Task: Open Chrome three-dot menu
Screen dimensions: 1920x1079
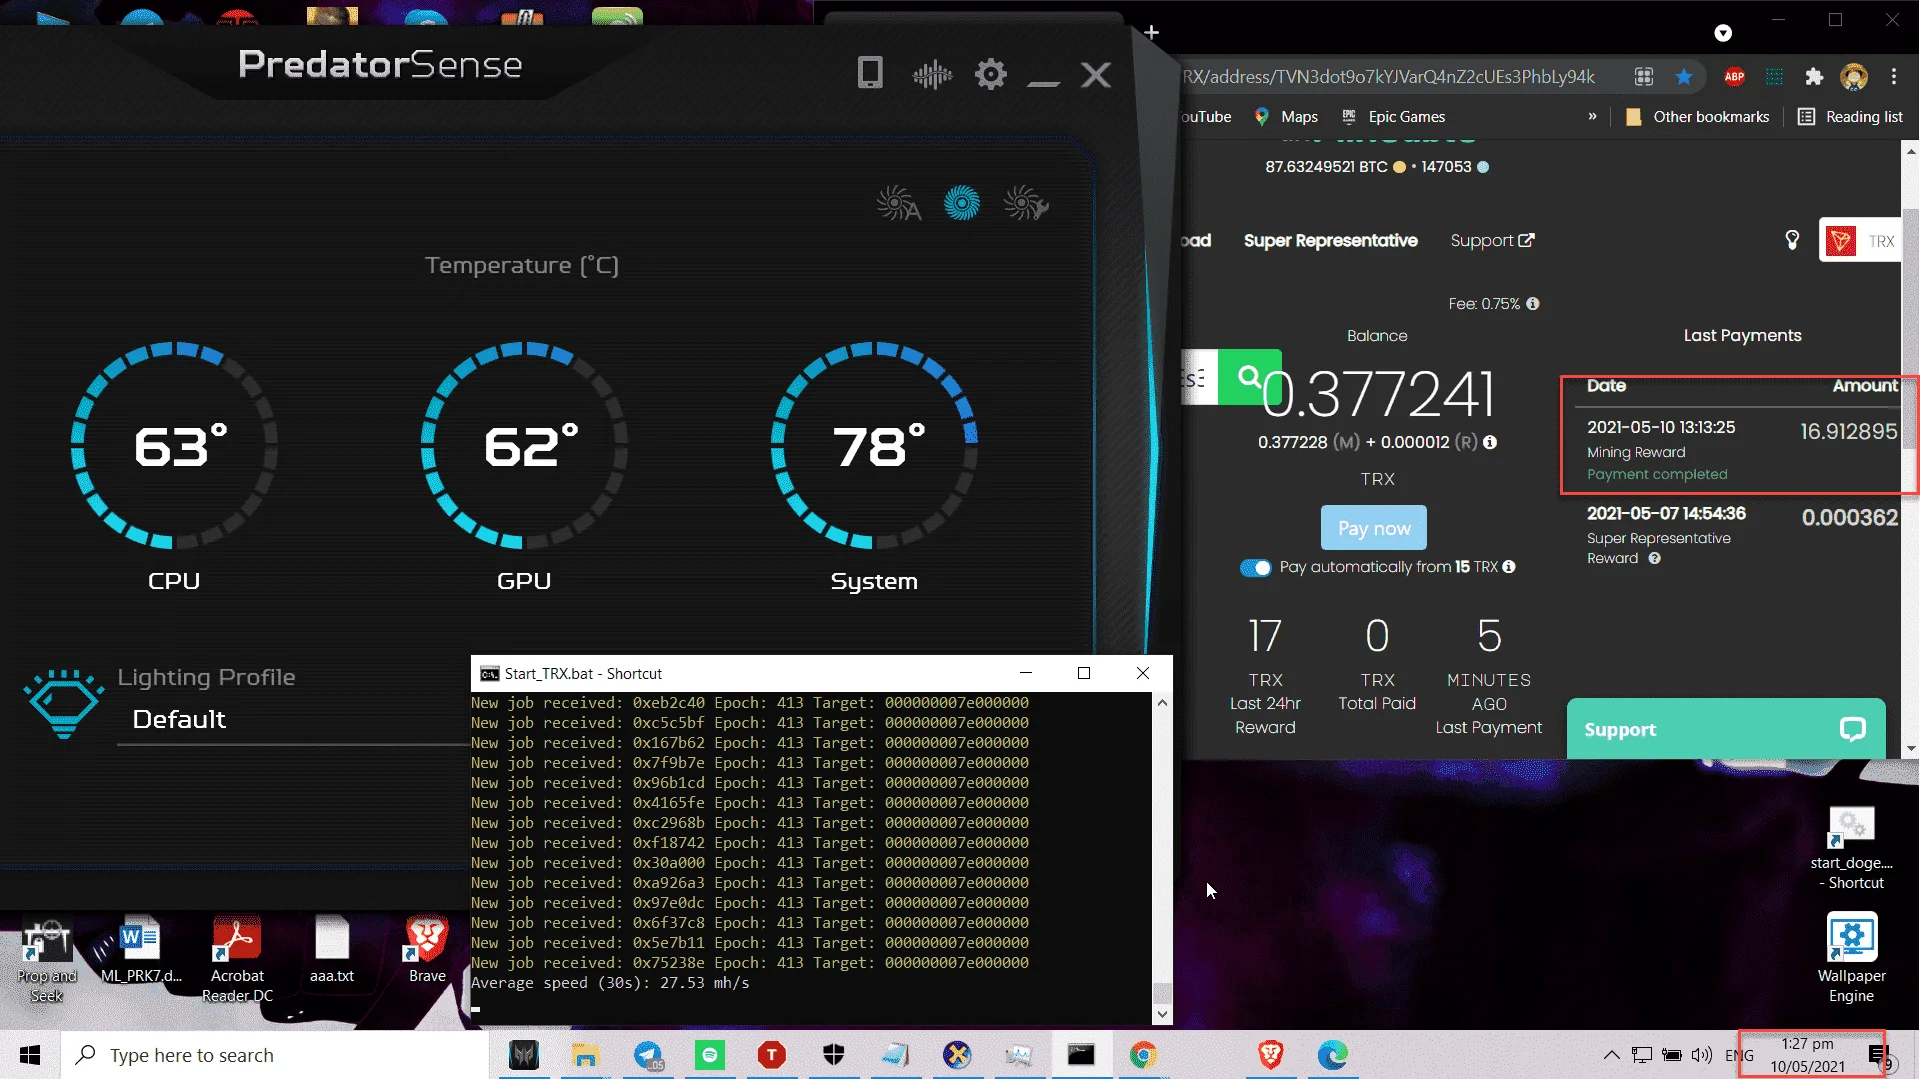Action: point(1894,77)
